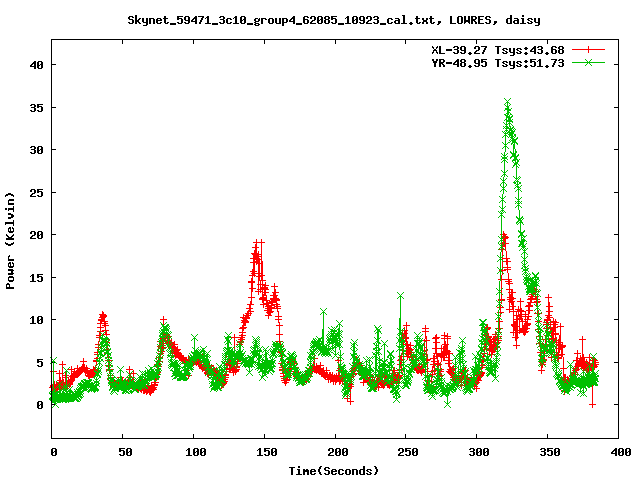Screen dimensions: 640x480
Task: Click the tall green YR peak near 35 Kelvin
Action: point(507,102)
